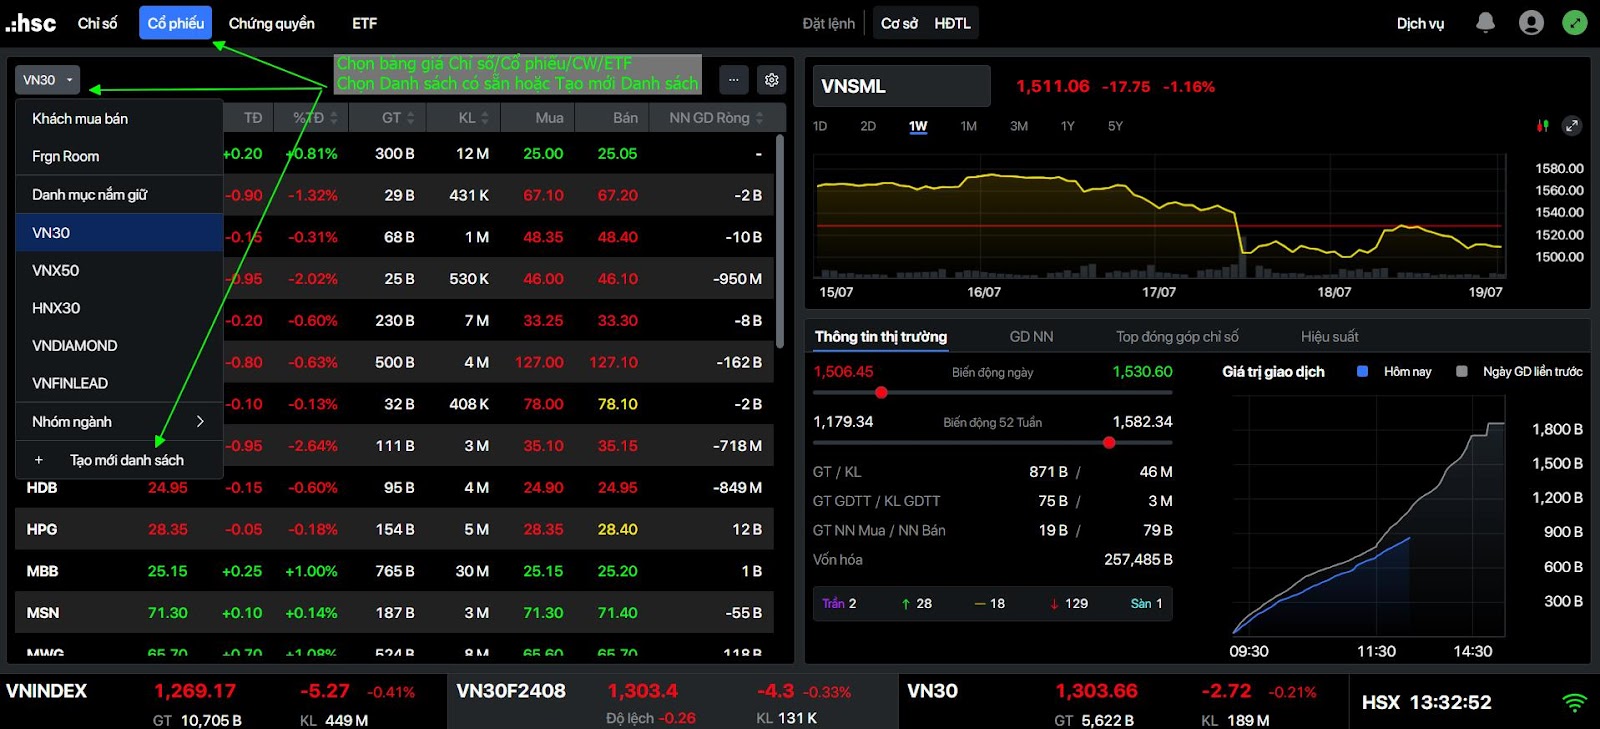Image resolution: width=1600 pixels, height=729 pixels.
Task: Select Khách mua bán from list menu
Action: pyautogui.click(x=119, y=118)
